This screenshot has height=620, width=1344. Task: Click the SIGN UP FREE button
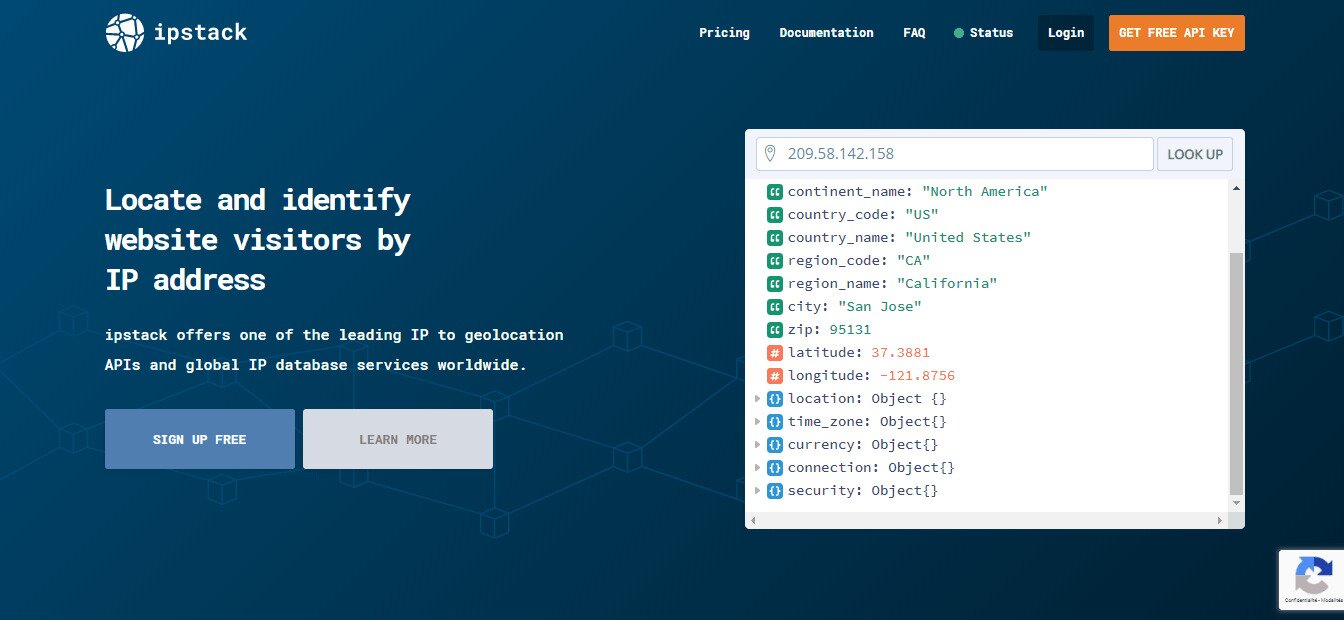click(200, 439)
